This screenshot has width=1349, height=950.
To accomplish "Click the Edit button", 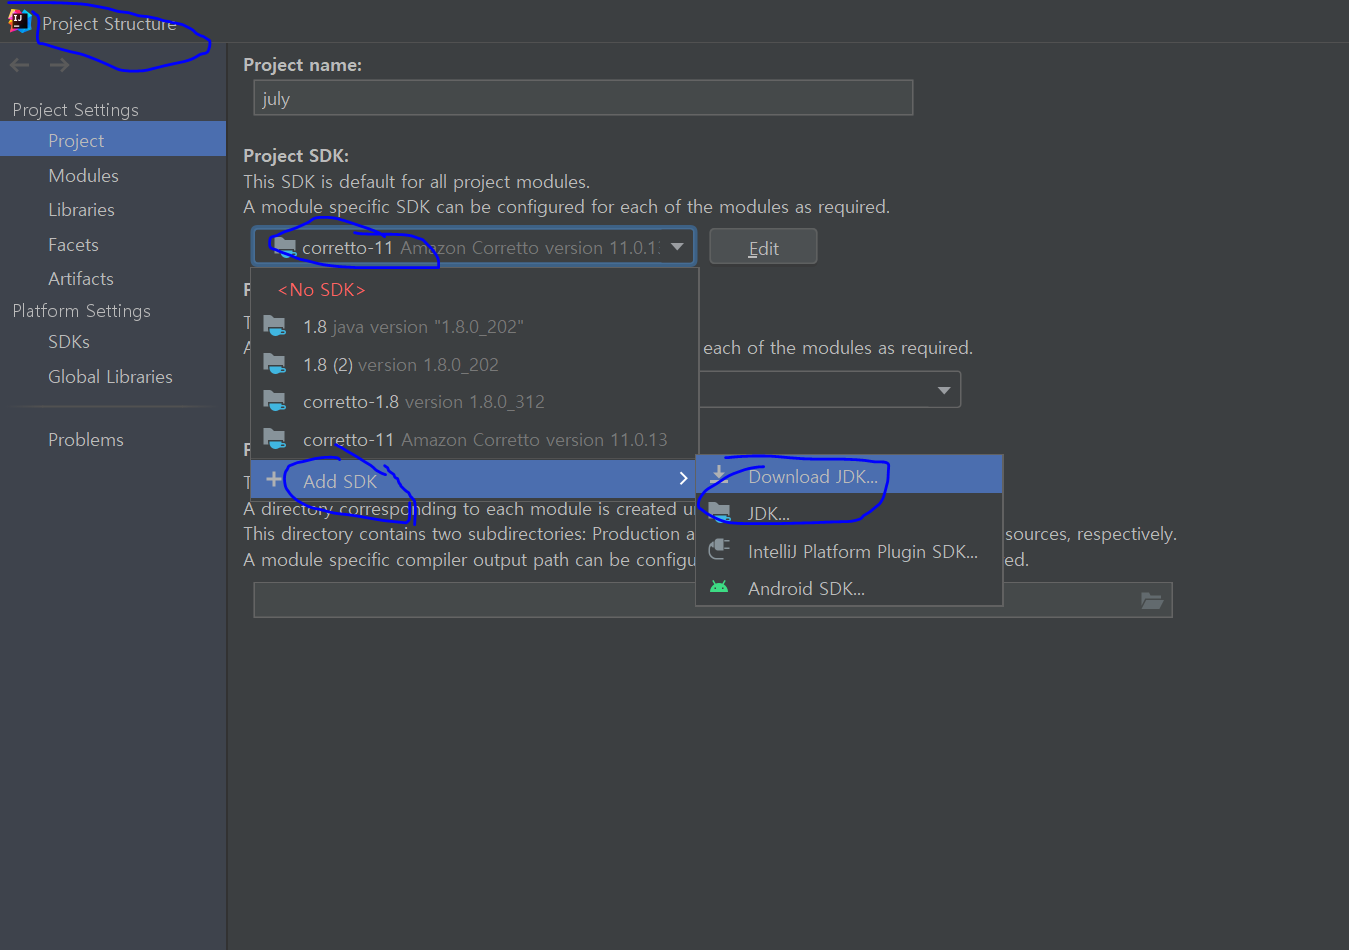I will pyautogui.click(x=763, y=247).
